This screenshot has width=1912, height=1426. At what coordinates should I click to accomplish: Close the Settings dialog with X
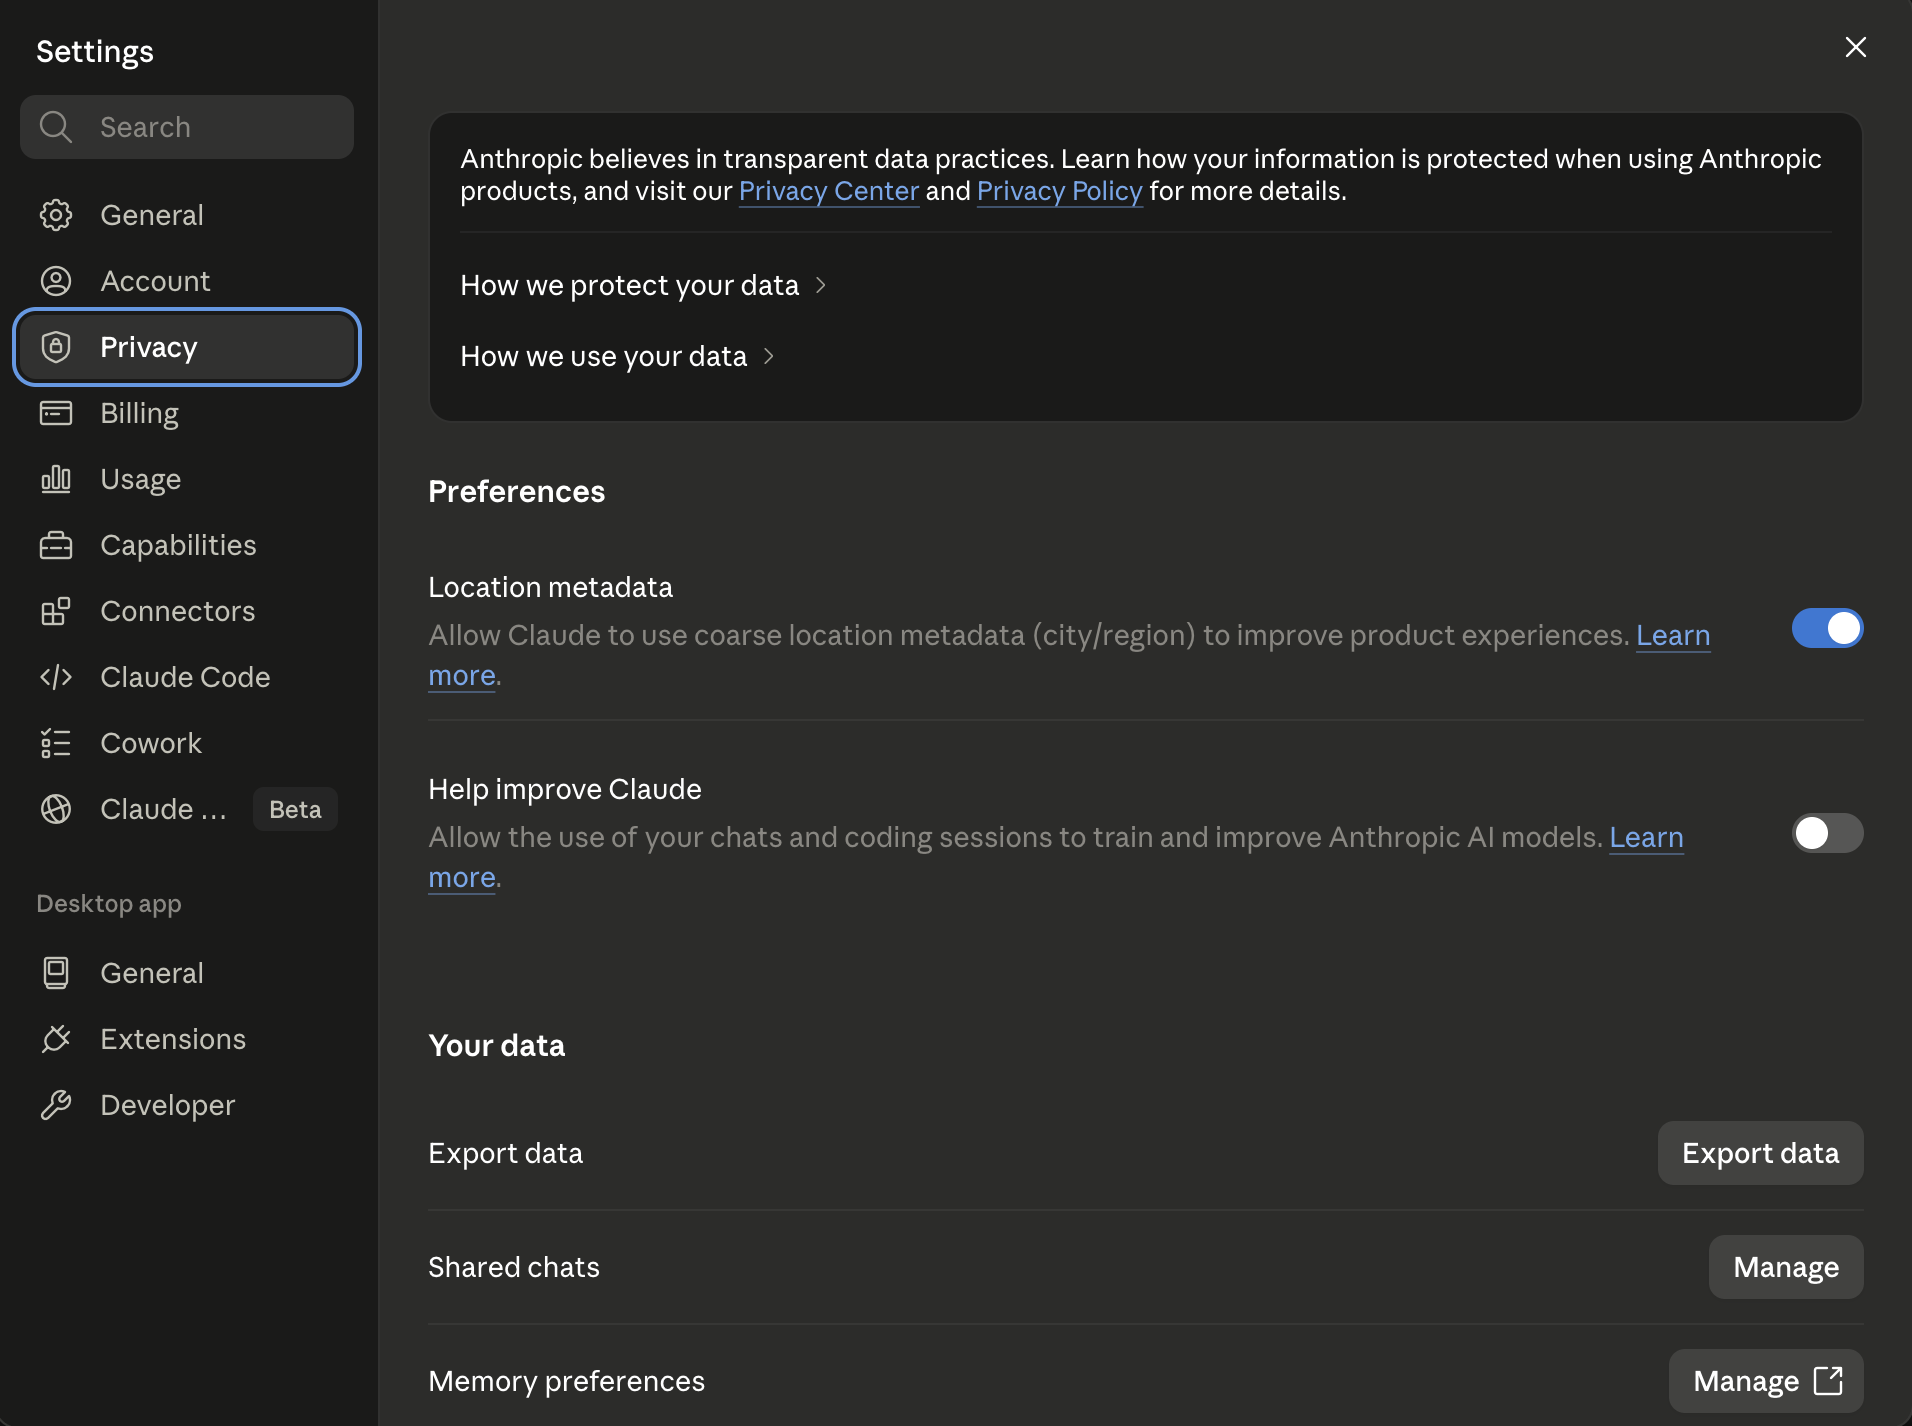pos(1856,47)
